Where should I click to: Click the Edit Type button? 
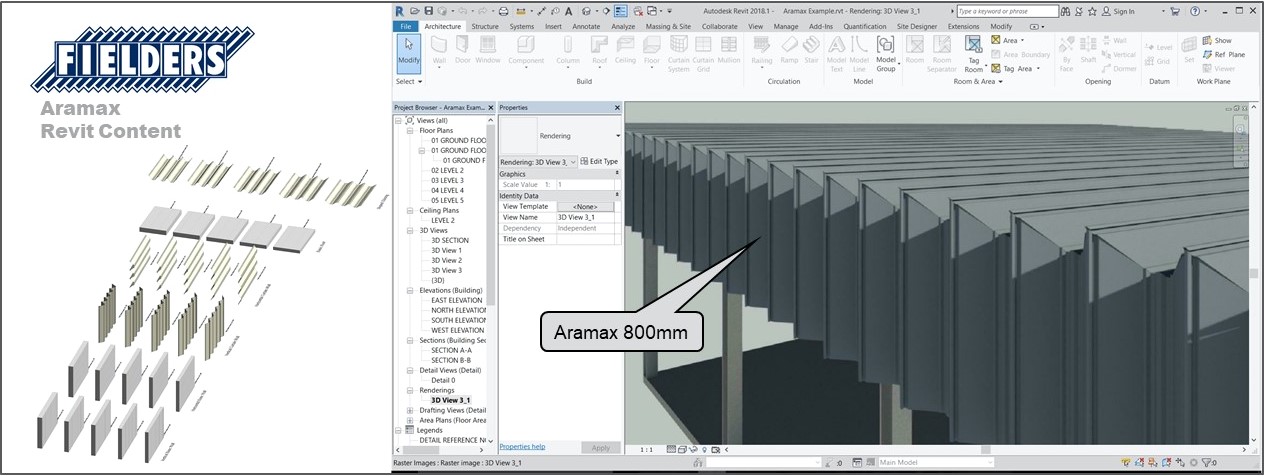pos(599,161)
